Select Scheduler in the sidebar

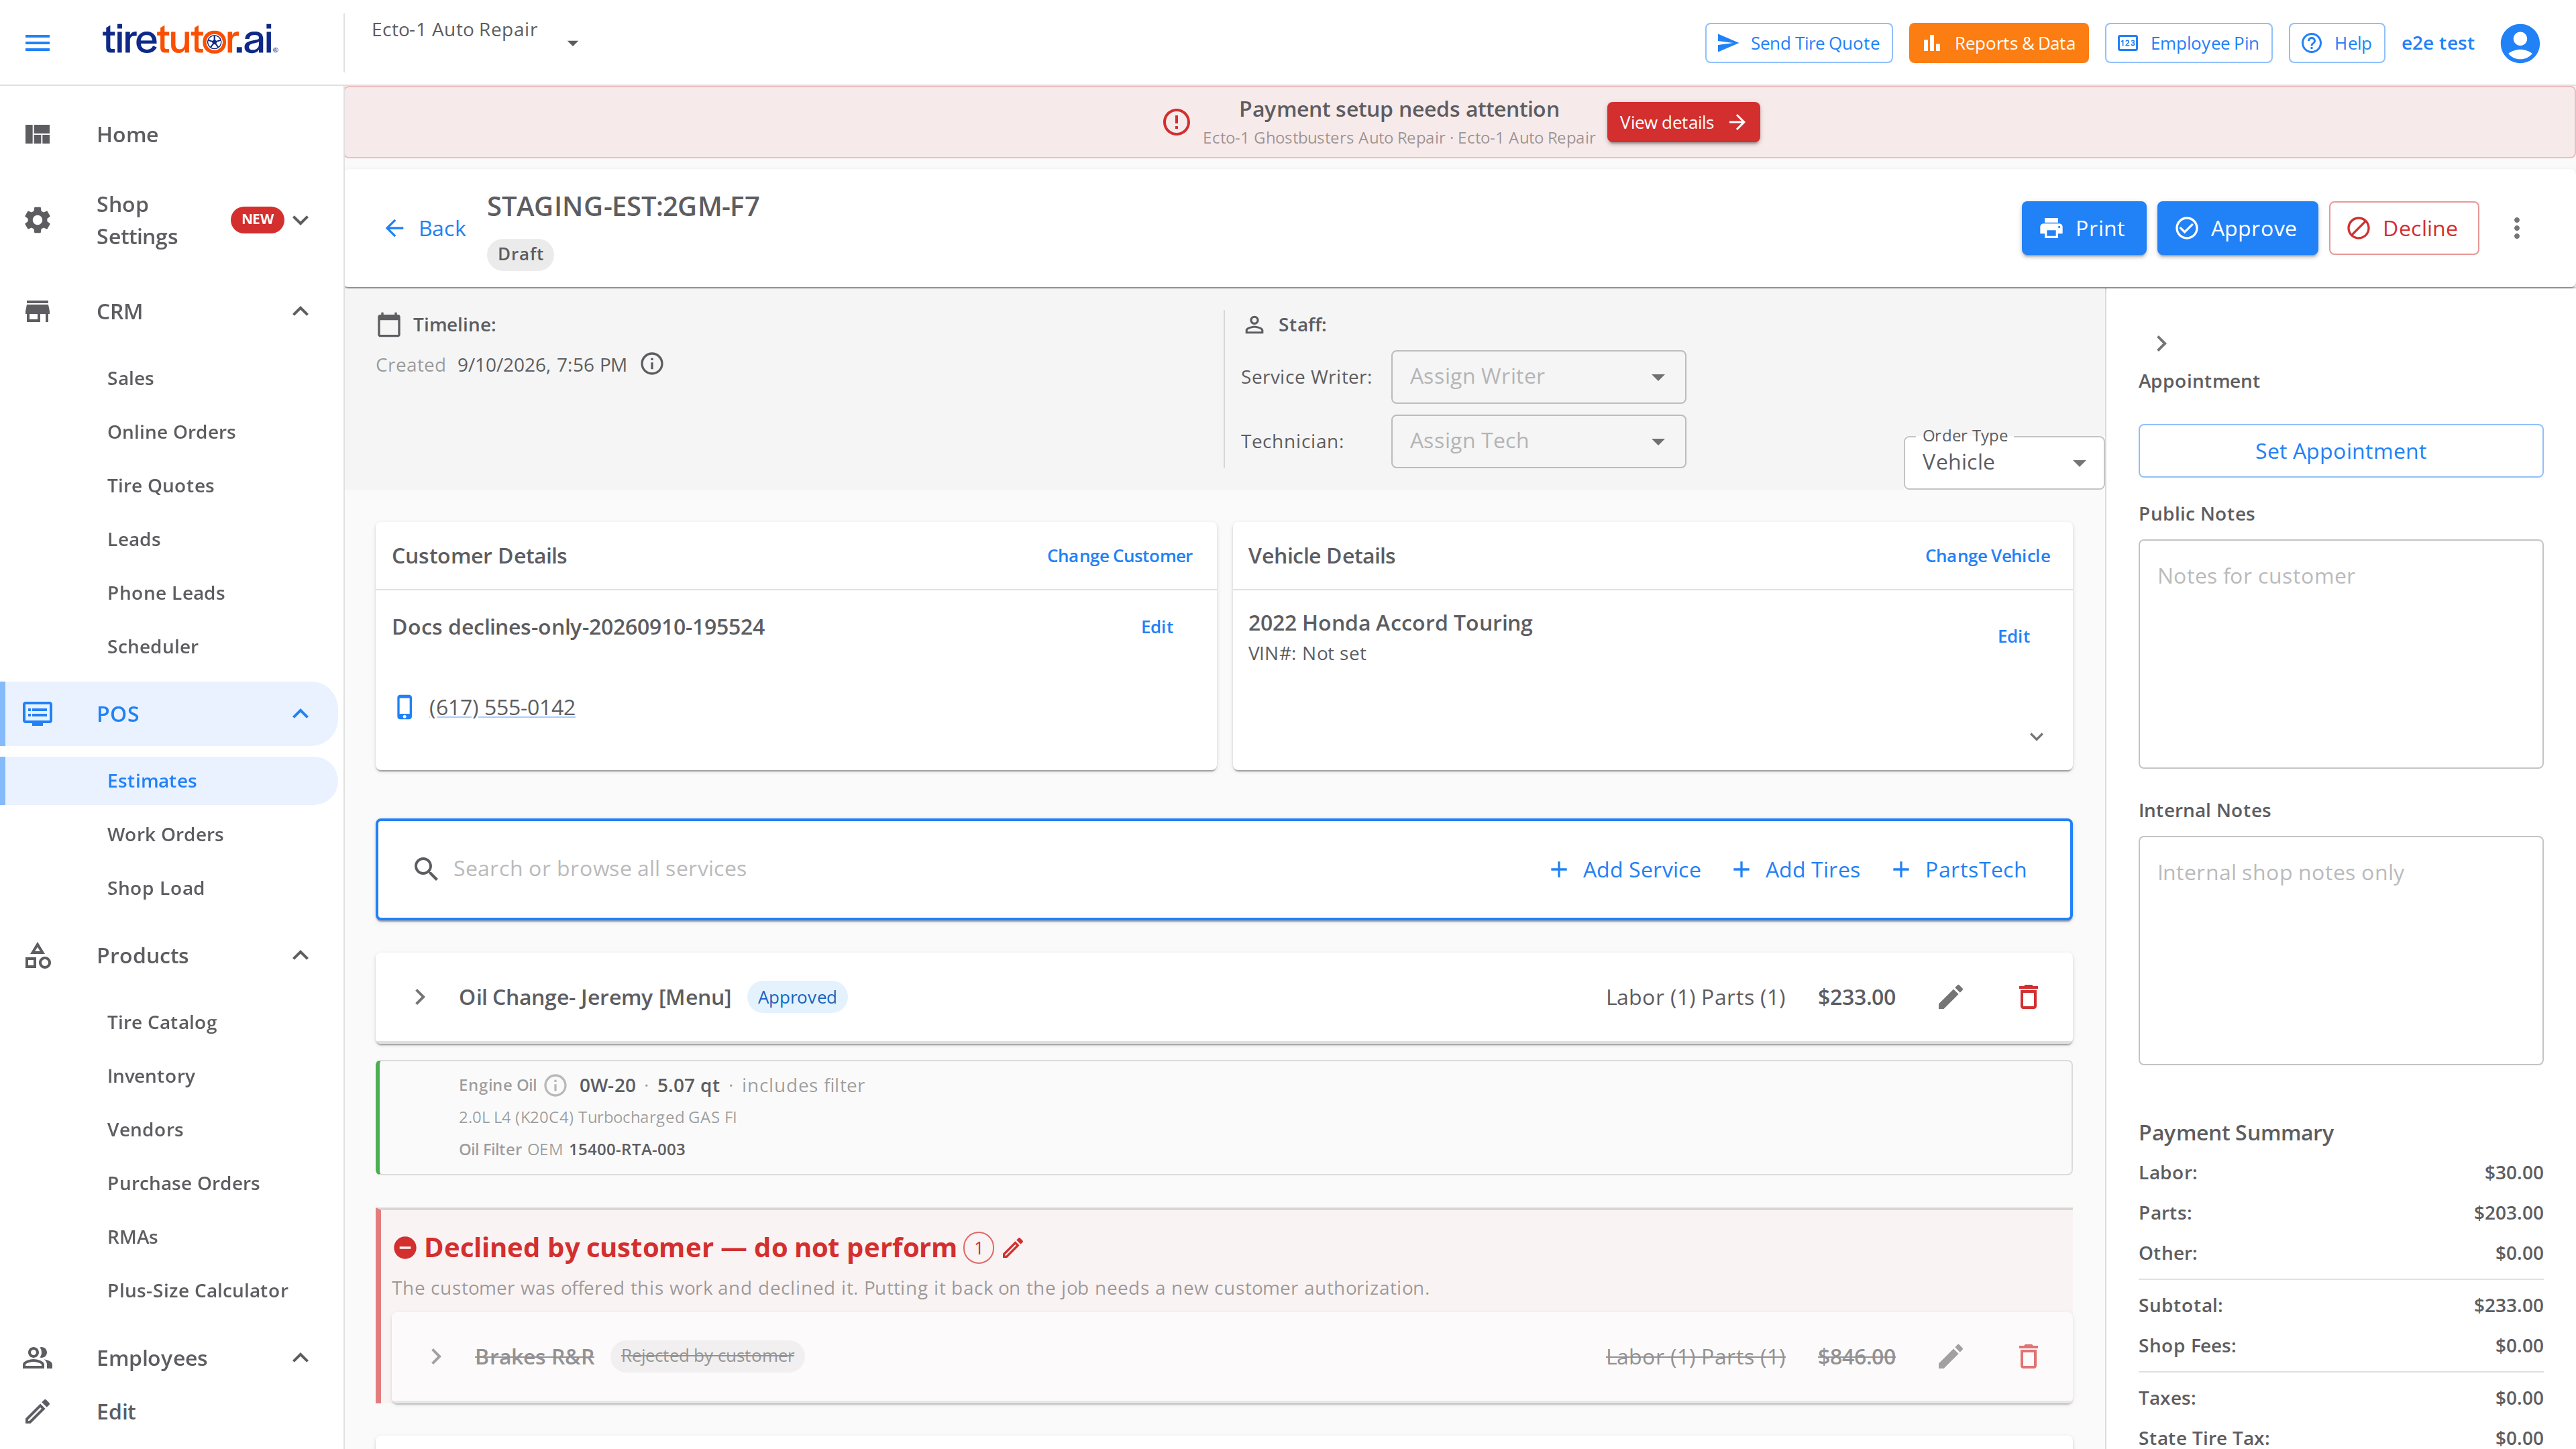[152, 646]
